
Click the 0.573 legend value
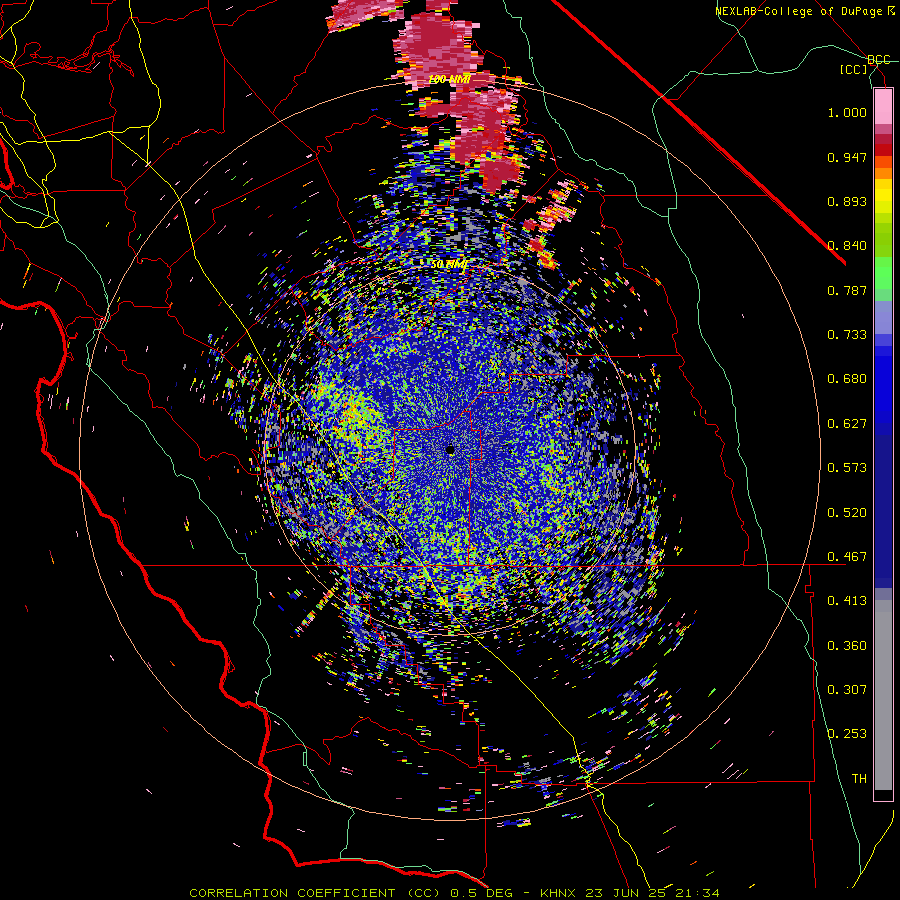(x=847, y=468)
